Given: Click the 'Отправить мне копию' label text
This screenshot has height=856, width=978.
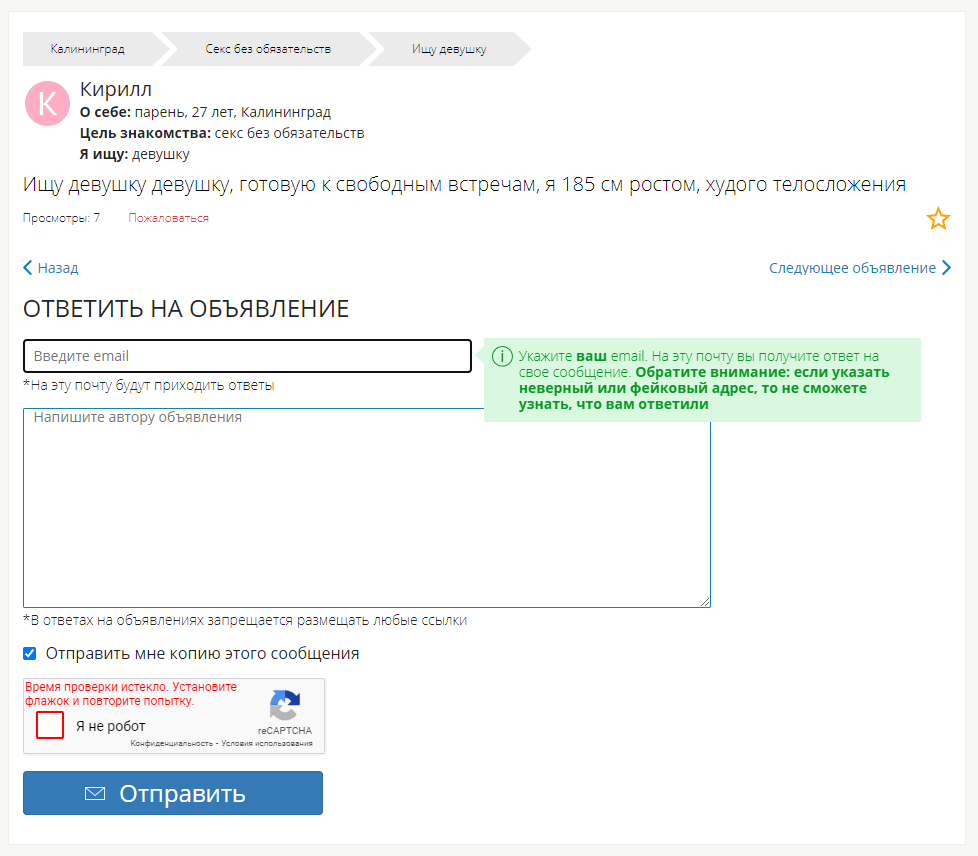Looking at the screenshot, I should pyautogui.click(x=202, y=654).
